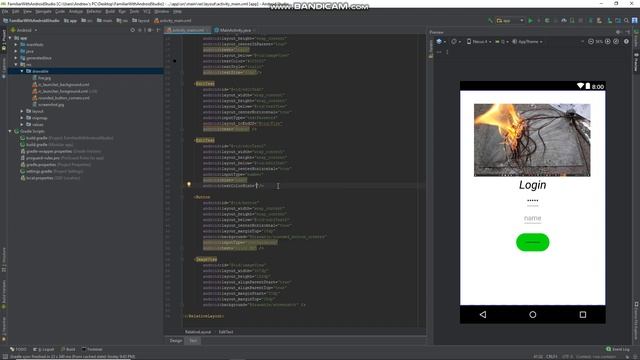Click the Make Project hammer icon
Viewport: 640px width, 360px height.
[490, 20]
